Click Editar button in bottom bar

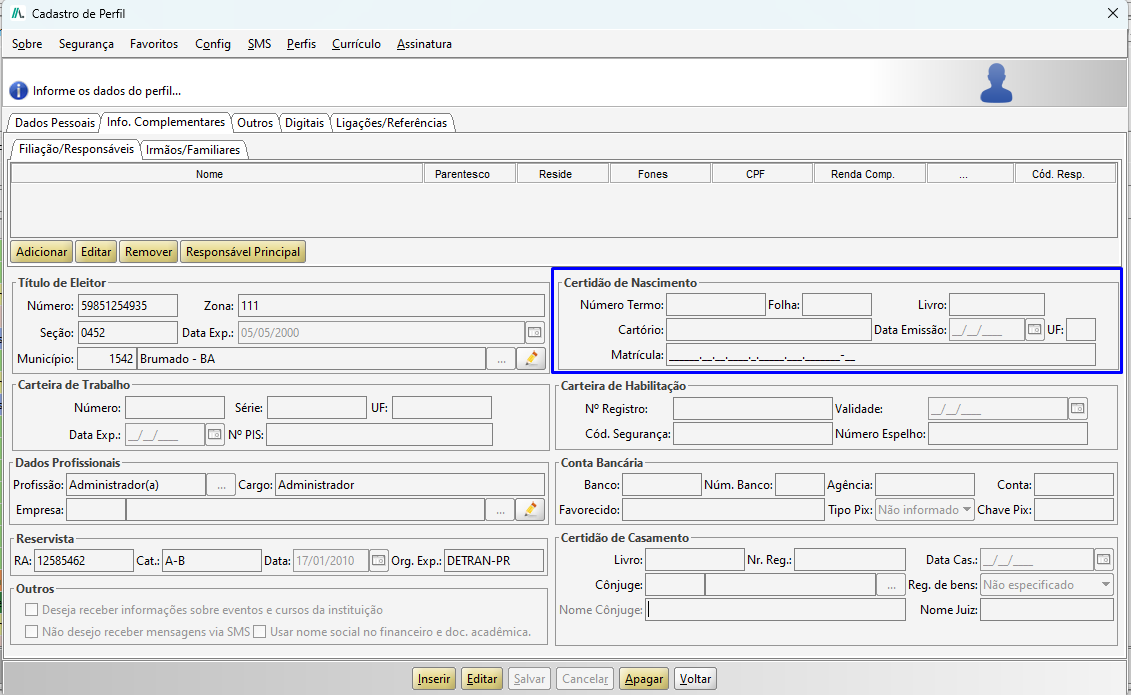coord(482,678)
